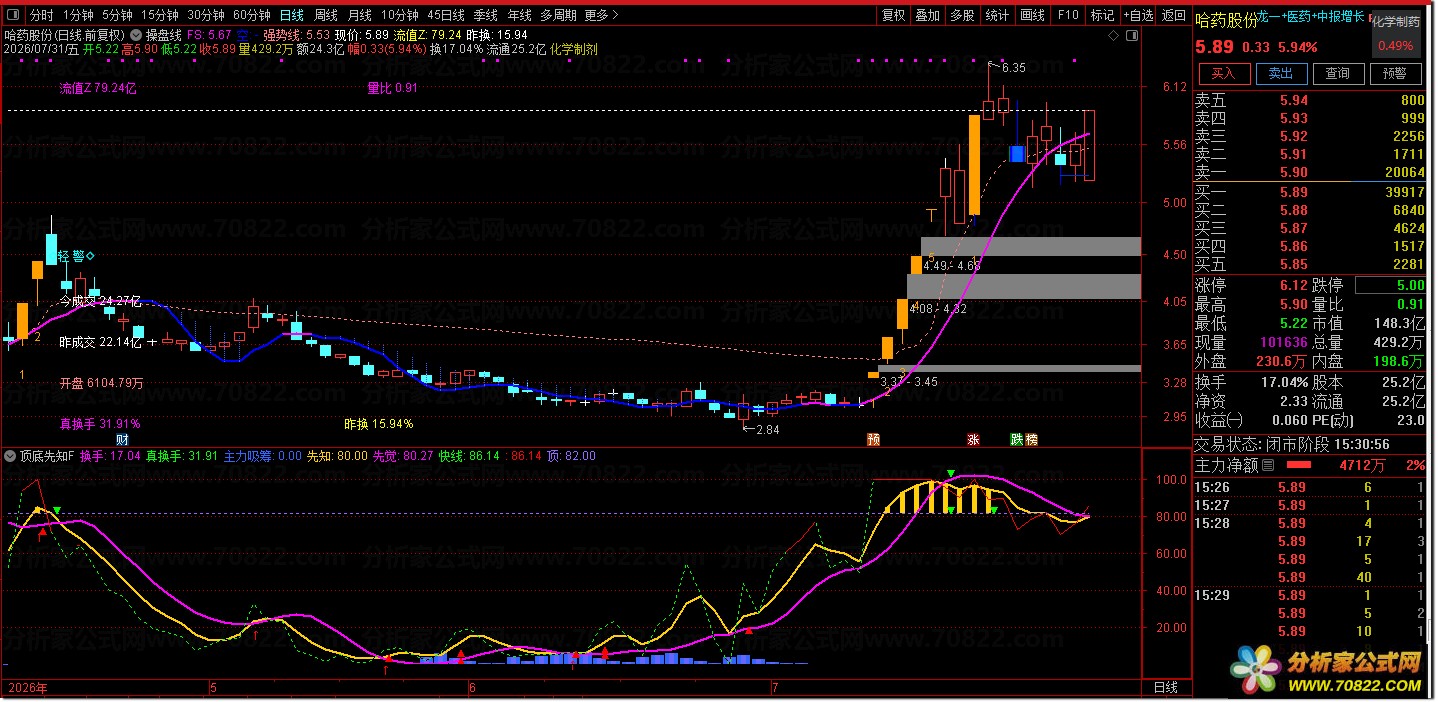Open the 多周期 view

[x=559, y=15]
